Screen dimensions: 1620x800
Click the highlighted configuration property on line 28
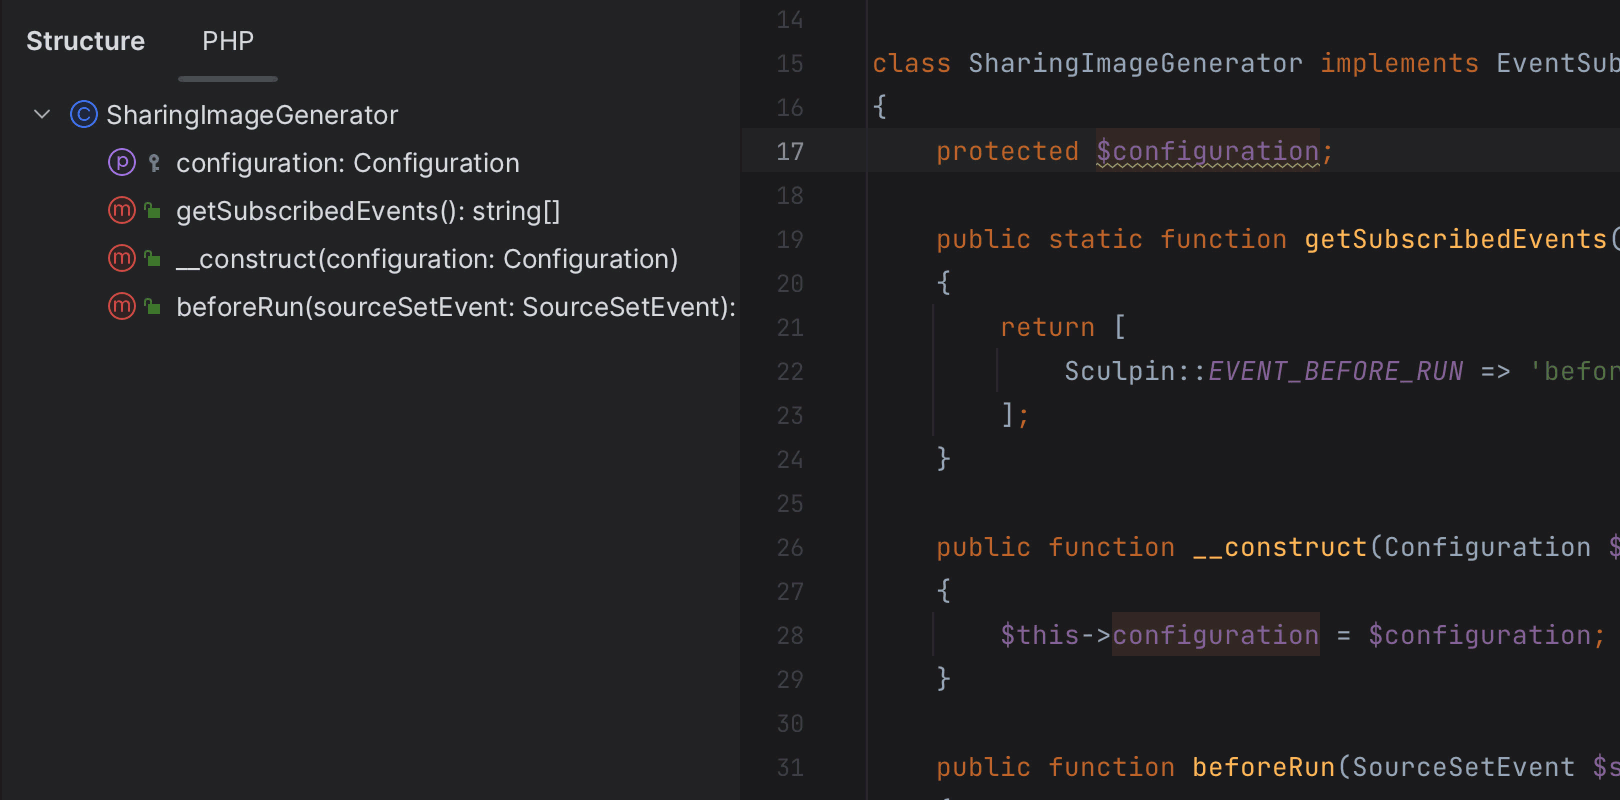(x=1215, y=634)
